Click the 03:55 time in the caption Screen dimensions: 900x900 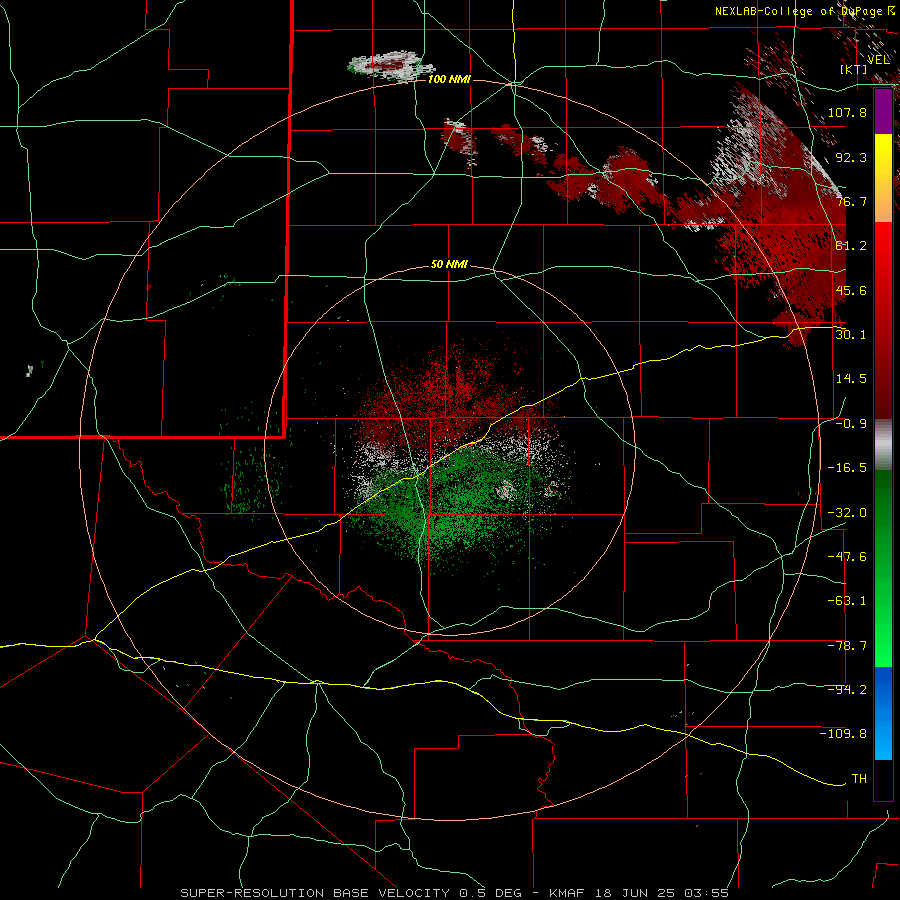coord(707,893)
